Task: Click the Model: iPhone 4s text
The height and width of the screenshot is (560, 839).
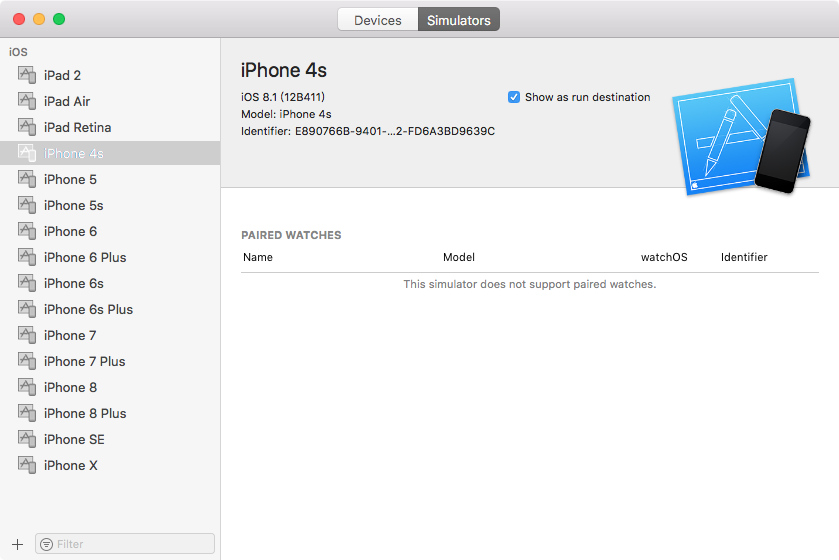Action: [286, 114]
